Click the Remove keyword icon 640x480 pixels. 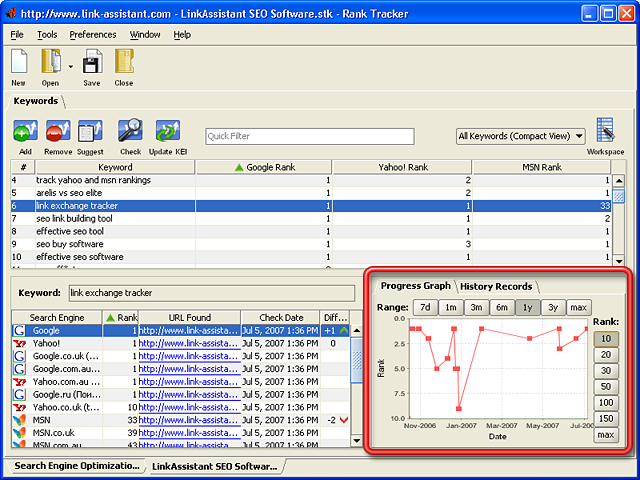tap(58, 131)
